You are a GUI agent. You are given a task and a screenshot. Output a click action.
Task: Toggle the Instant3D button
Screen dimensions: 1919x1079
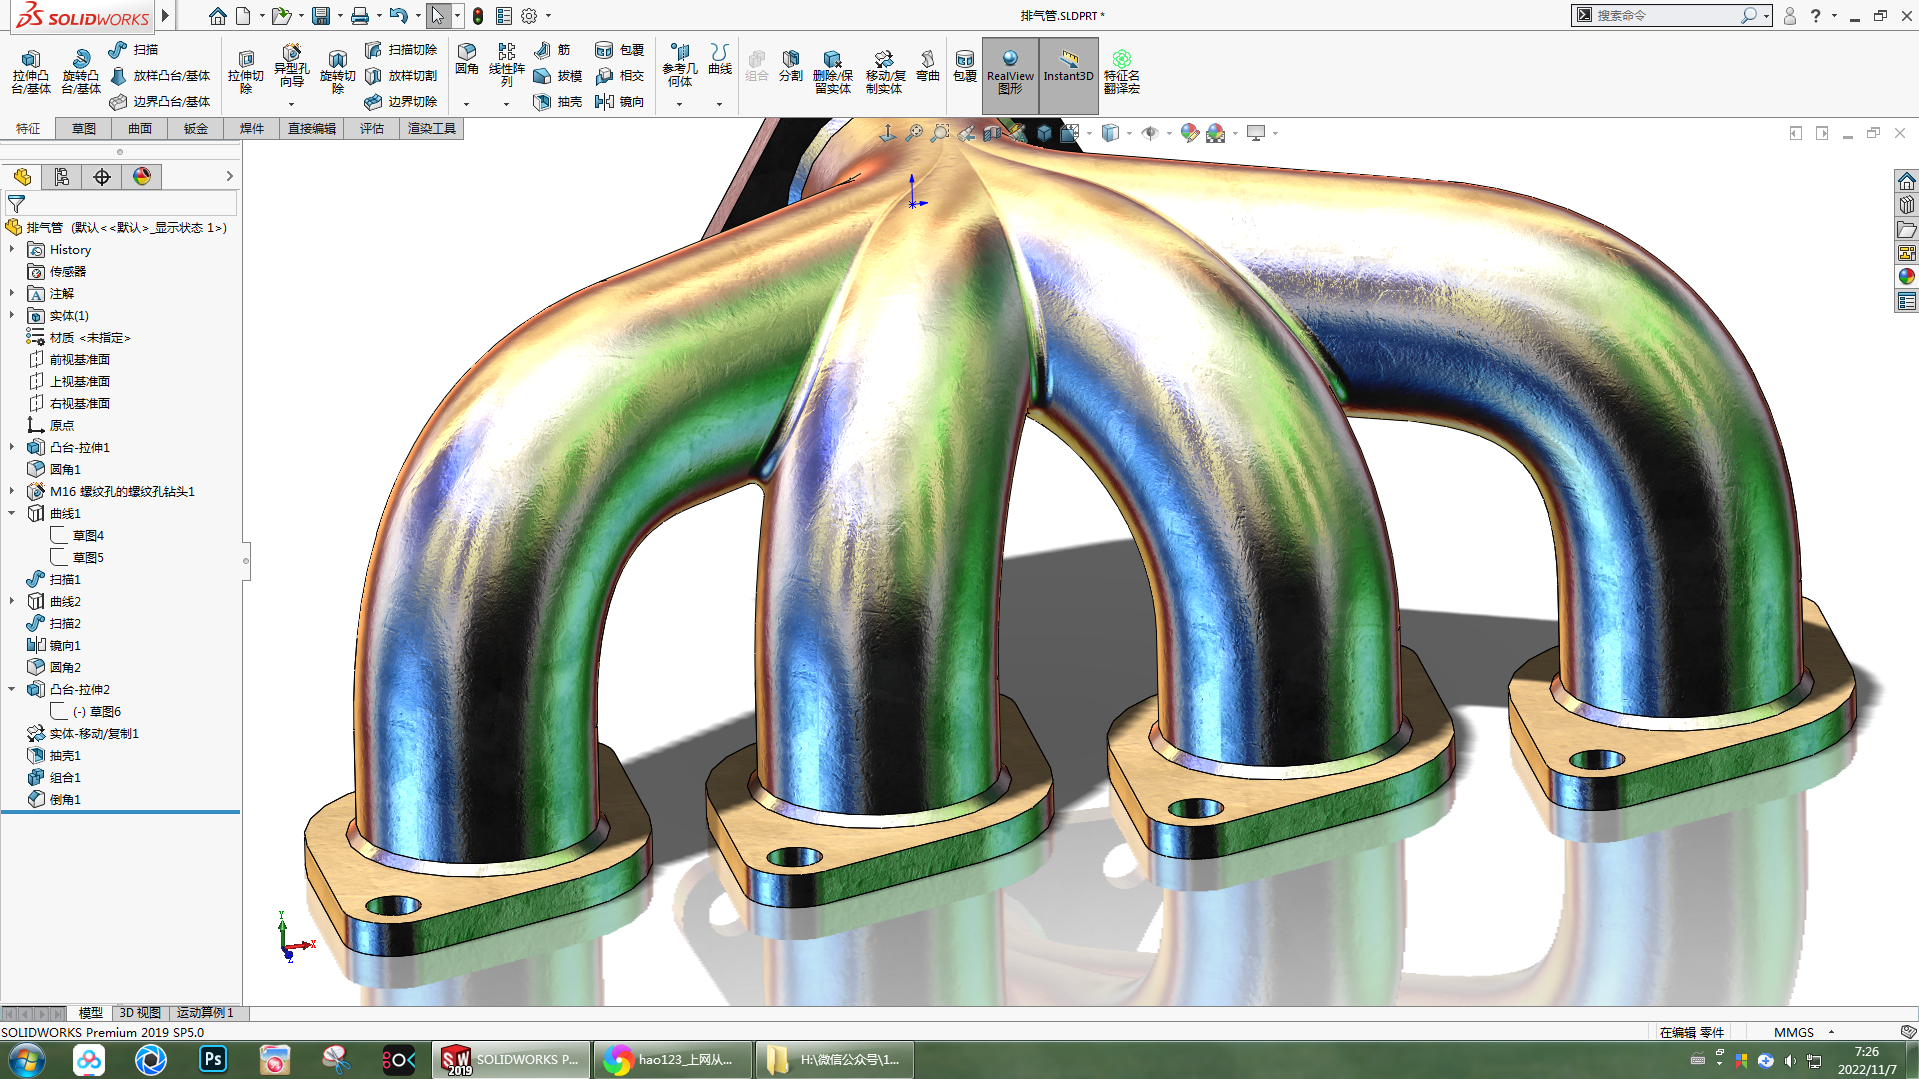click(x=1069, y=75)
